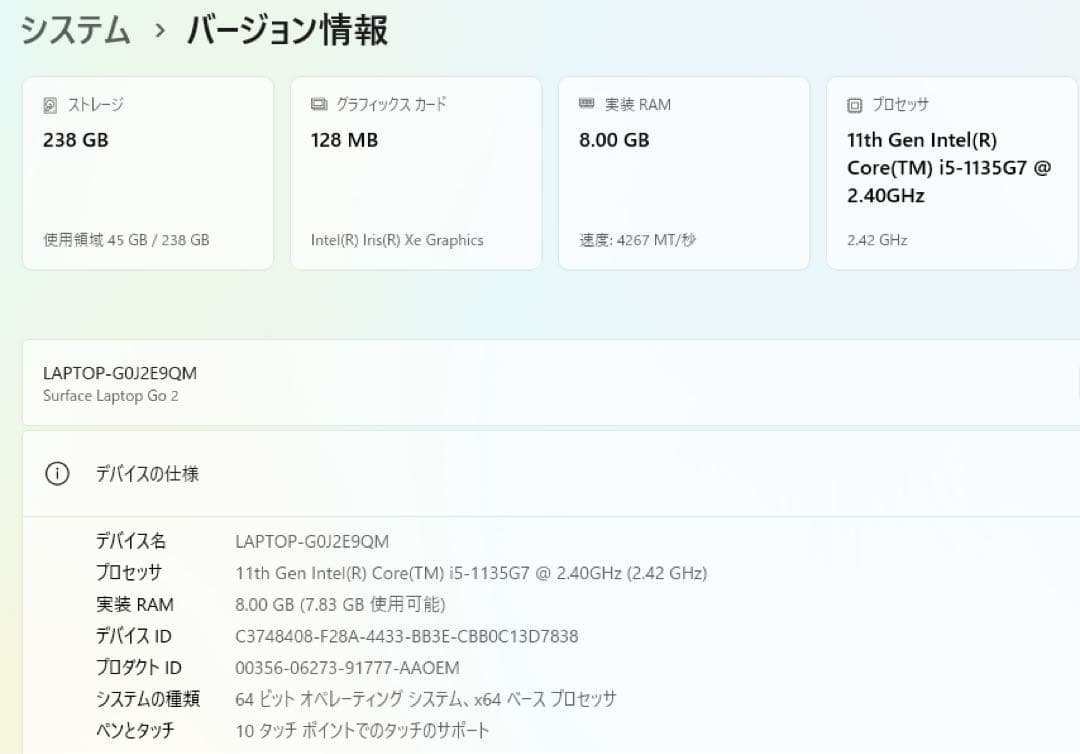The height and width of the screenshot is (754, 1080).
Task: Select the RAM card showing 8.00 GB
Action: (x=684, y=172)
